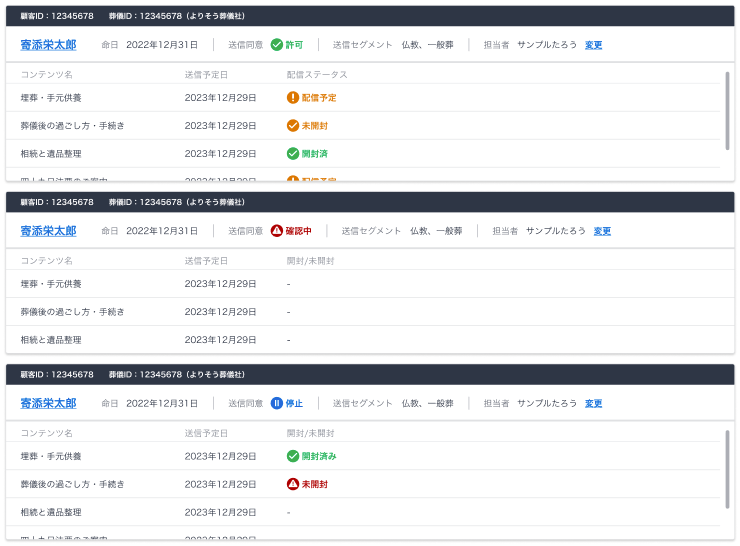Click red warning icon next to 確認中
This screenshot has height=546, width=740.
[277, 231]
